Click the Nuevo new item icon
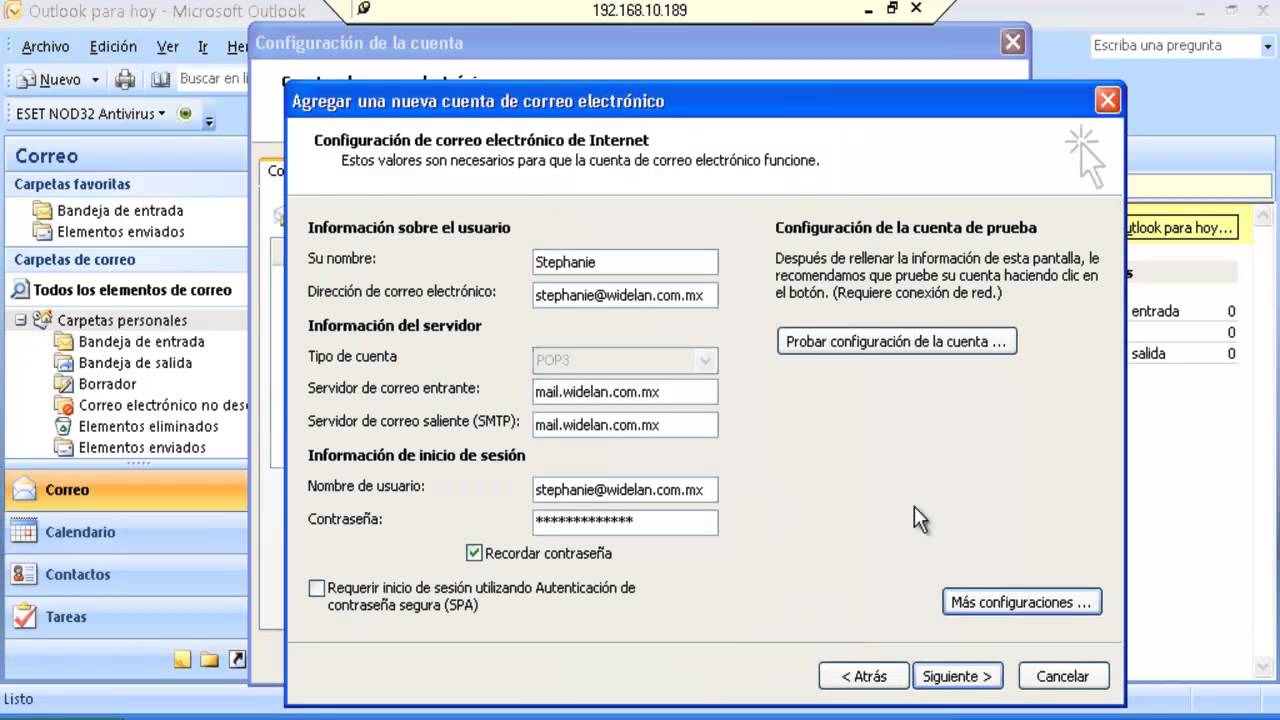 [x=28, y=79]
